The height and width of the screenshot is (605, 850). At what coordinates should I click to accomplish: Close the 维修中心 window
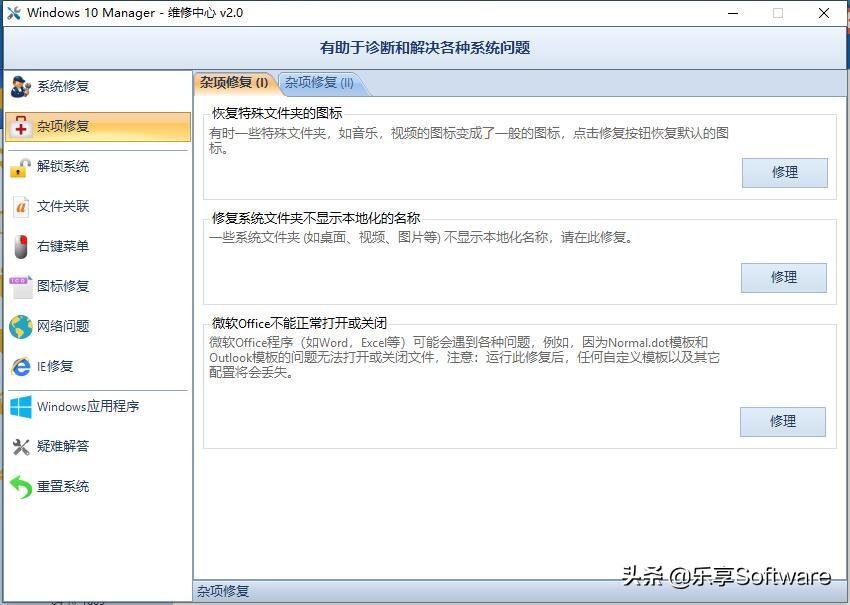pos(823,13)
